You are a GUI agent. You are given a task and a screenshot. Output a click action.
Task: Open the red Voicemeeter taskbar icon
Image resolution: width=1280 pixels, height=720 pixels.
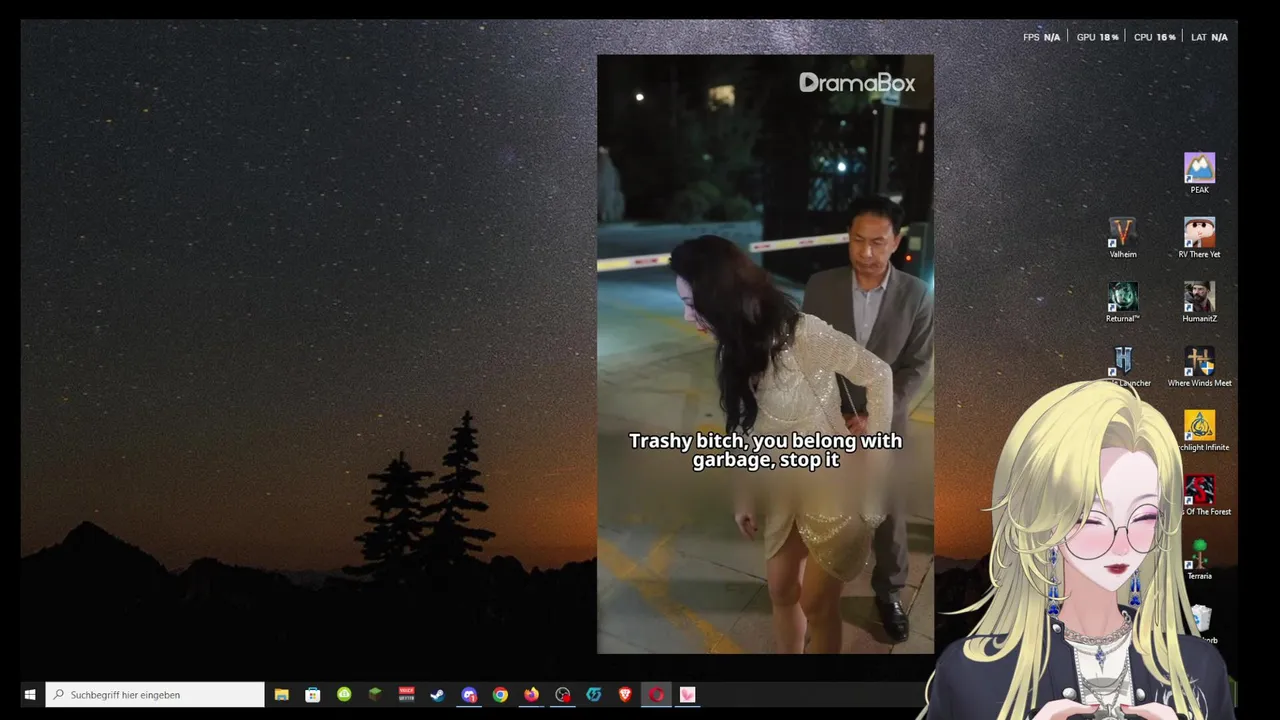tap(406, 694)
